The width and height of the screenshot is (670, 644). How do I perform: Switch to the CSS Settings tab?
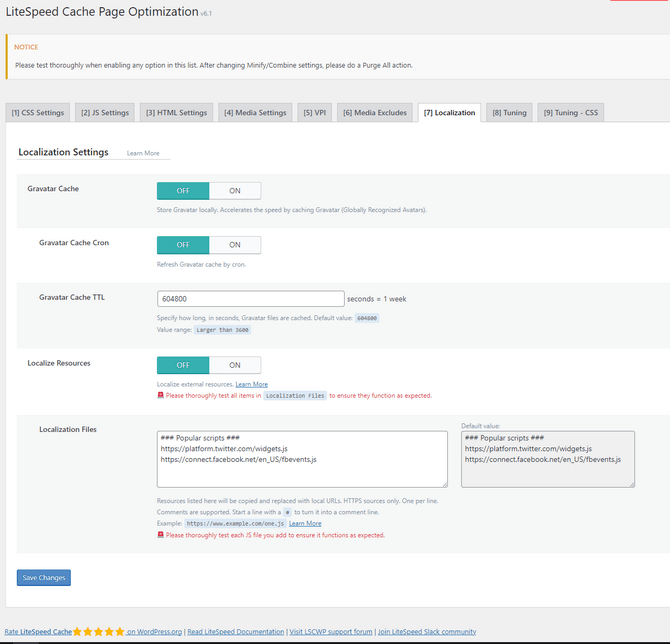tap(38, 113)
